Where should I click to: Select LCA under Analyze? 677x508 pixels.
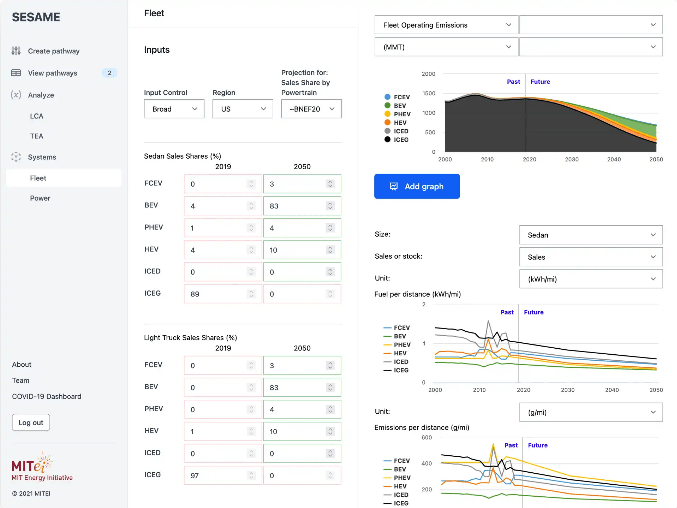37,116
